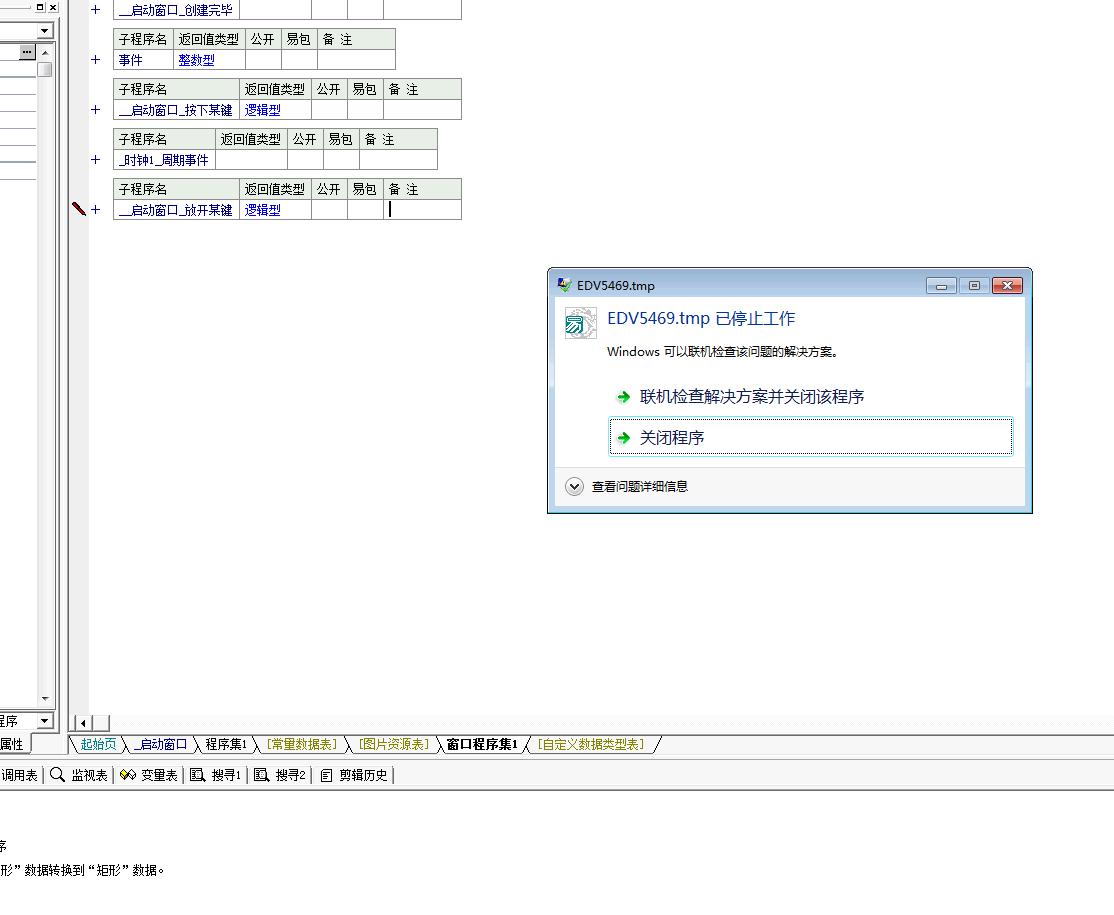Select the 窗口程序集1 tab
The height and width of the screenshot is (915, 1114).
click(482, 745)
